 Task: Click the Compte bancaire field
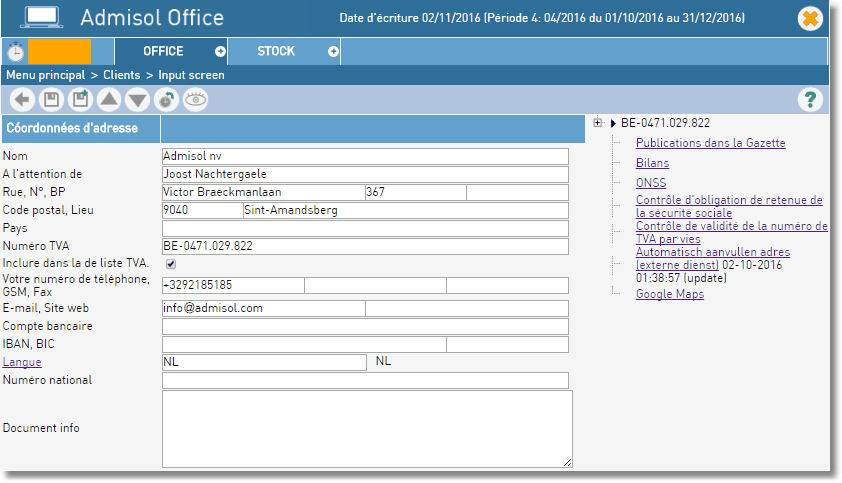coord(365,326)
